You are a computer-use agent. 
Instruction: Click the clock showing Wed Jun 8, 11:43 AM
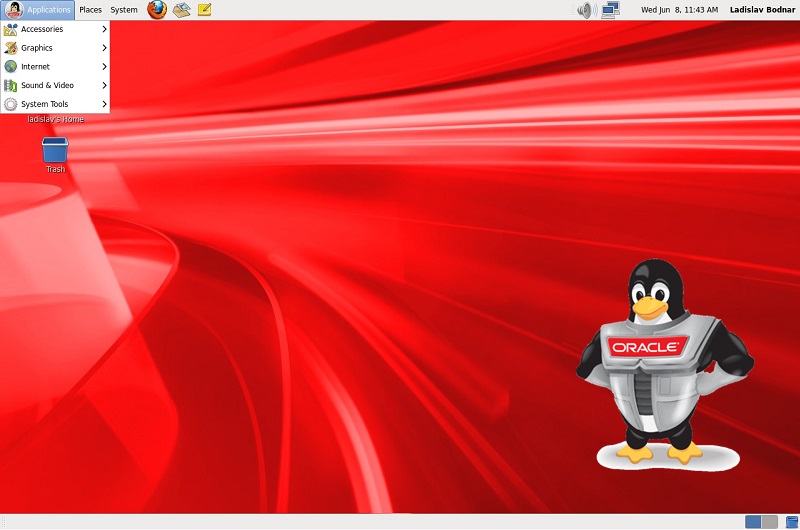tap(679, 10)
